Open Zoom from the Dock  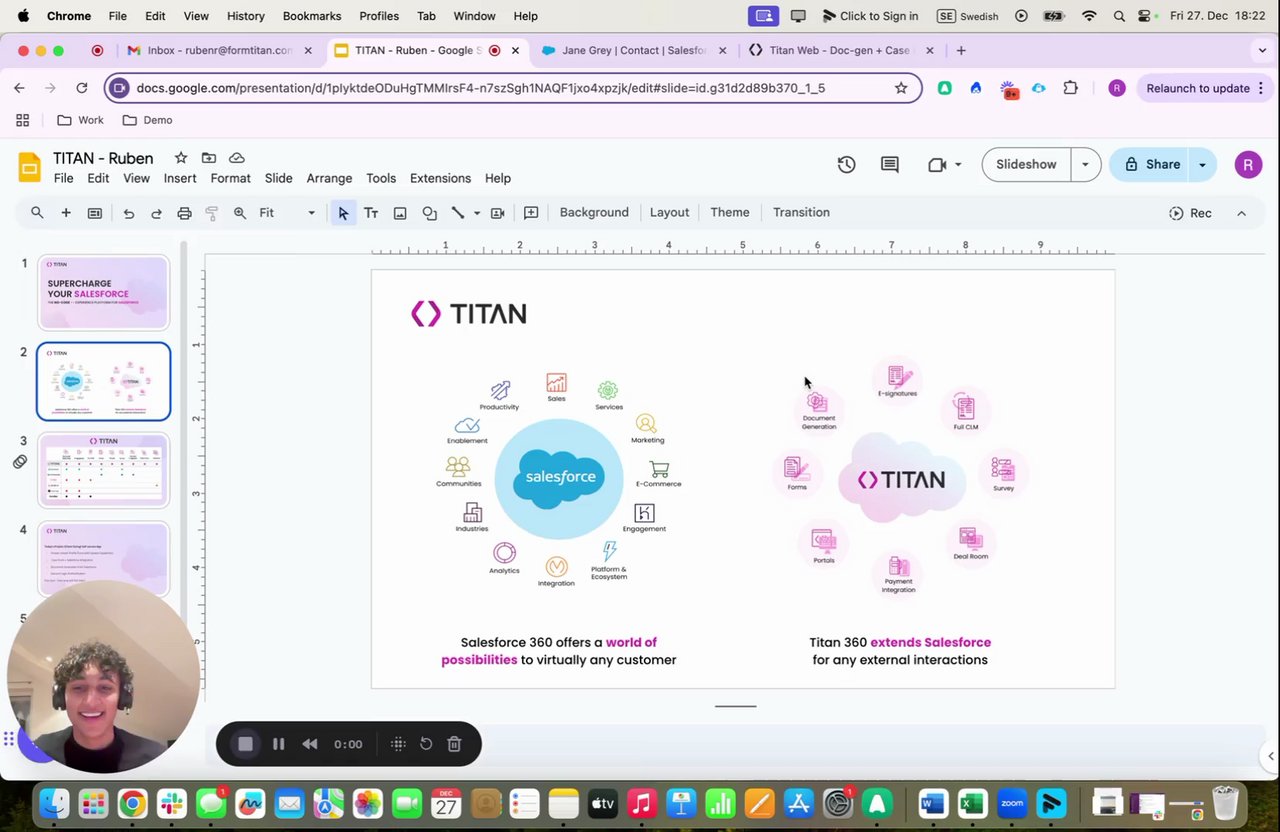(x=1012, y=804)
